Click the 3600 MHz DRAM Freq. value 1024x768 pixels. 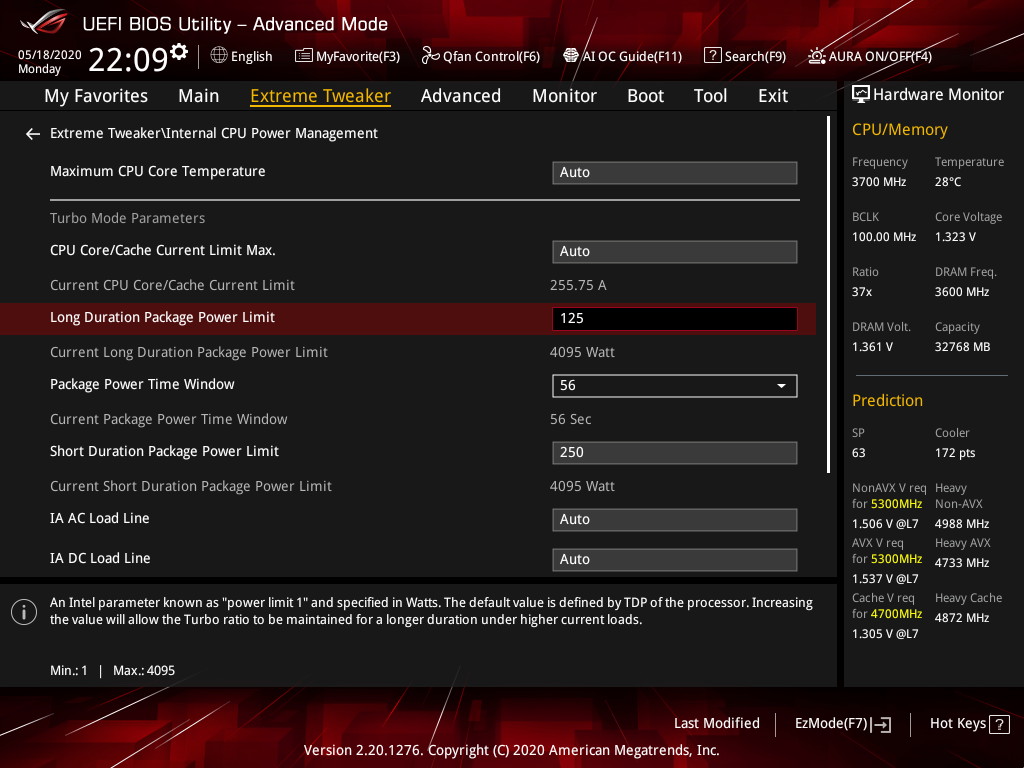pos(962,292)
